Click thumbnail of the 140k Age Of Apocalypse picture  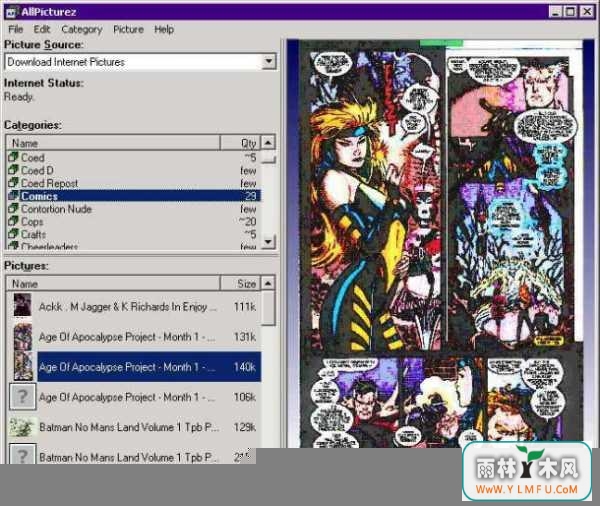tap(23, 366)
